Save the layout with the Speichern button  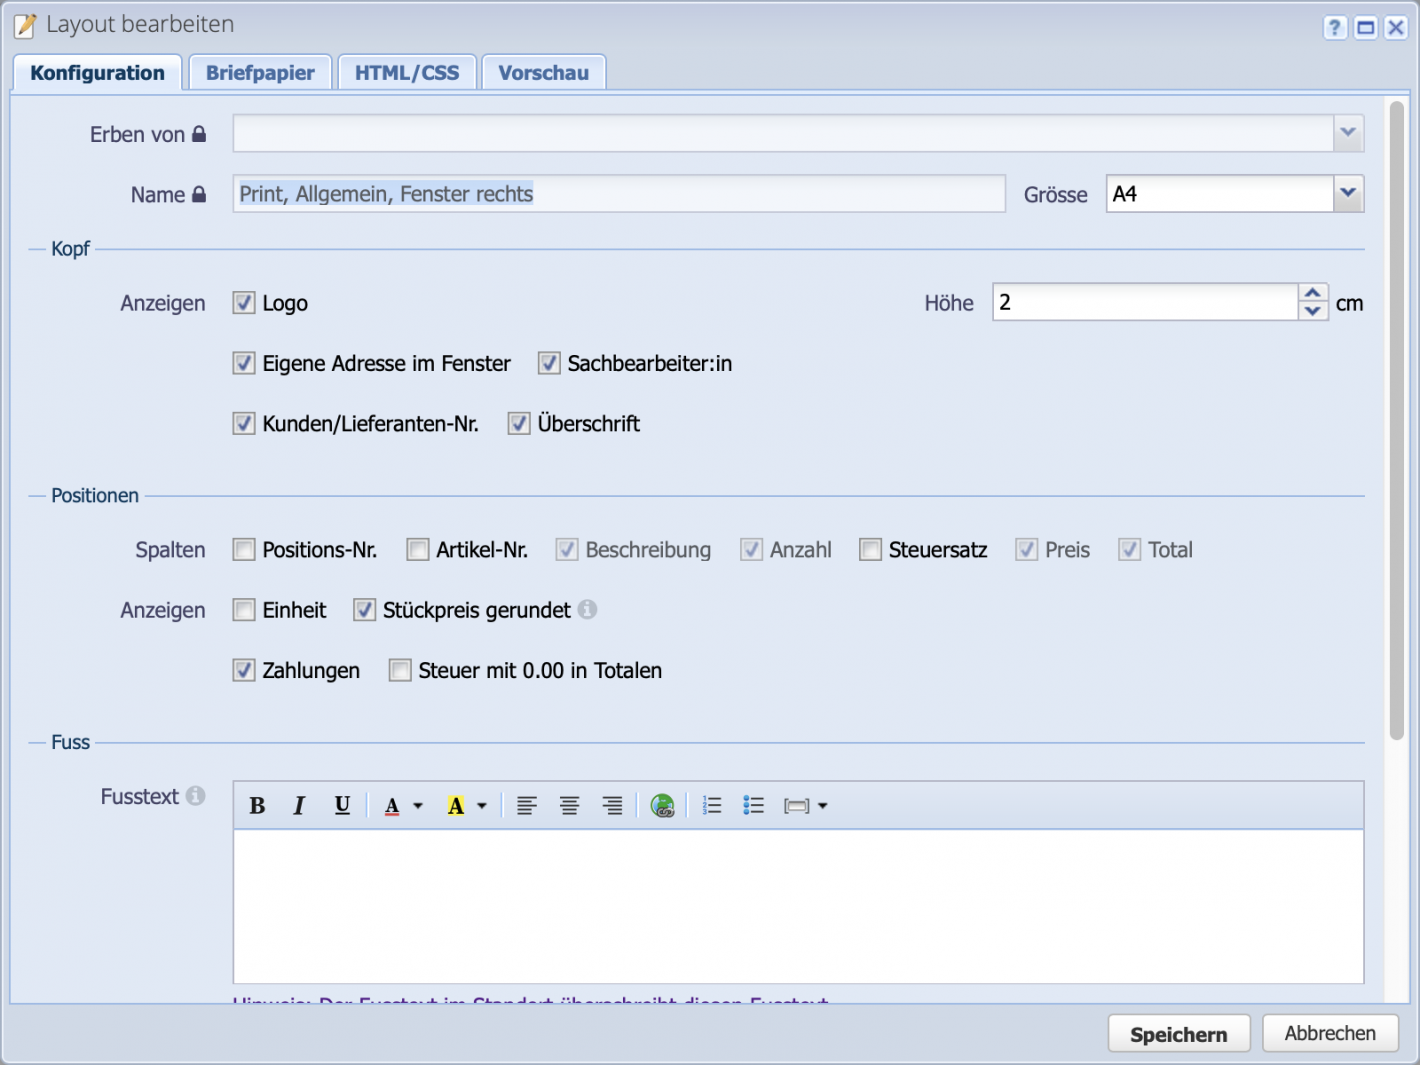point(1178,1033)
